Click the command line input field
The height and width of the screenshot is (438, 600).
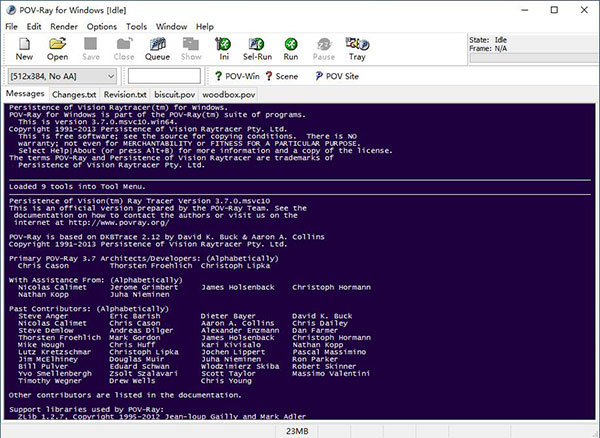tap(164, 76)
